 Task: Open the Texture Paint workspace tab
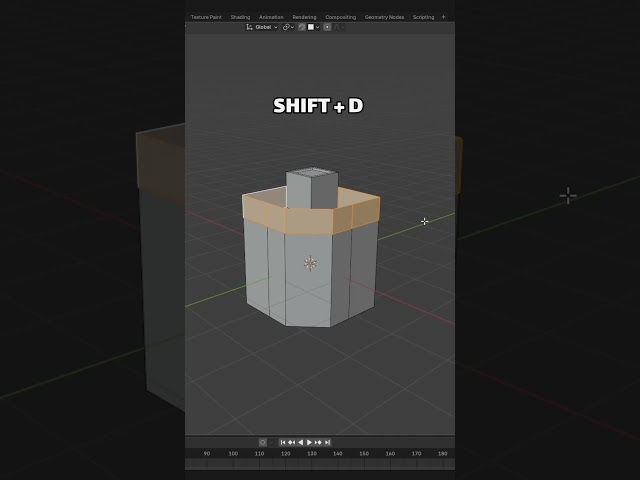point(206,17)
